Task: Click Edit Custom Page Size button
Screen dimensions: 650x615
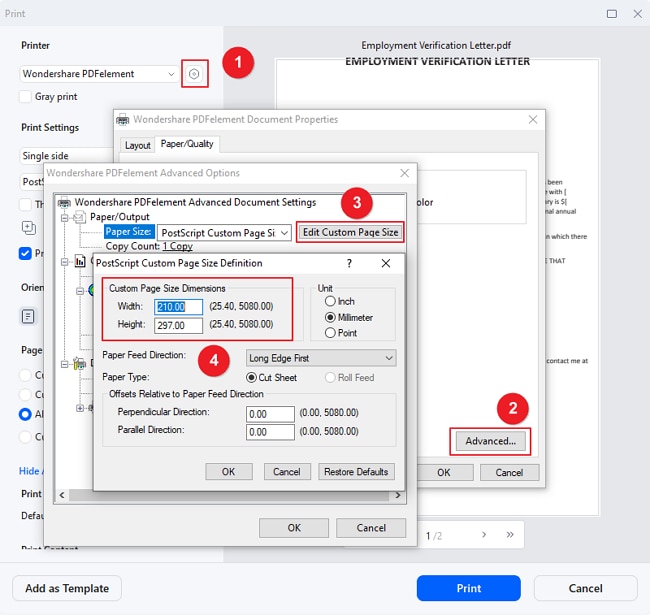Action: [x=350, y=232]
